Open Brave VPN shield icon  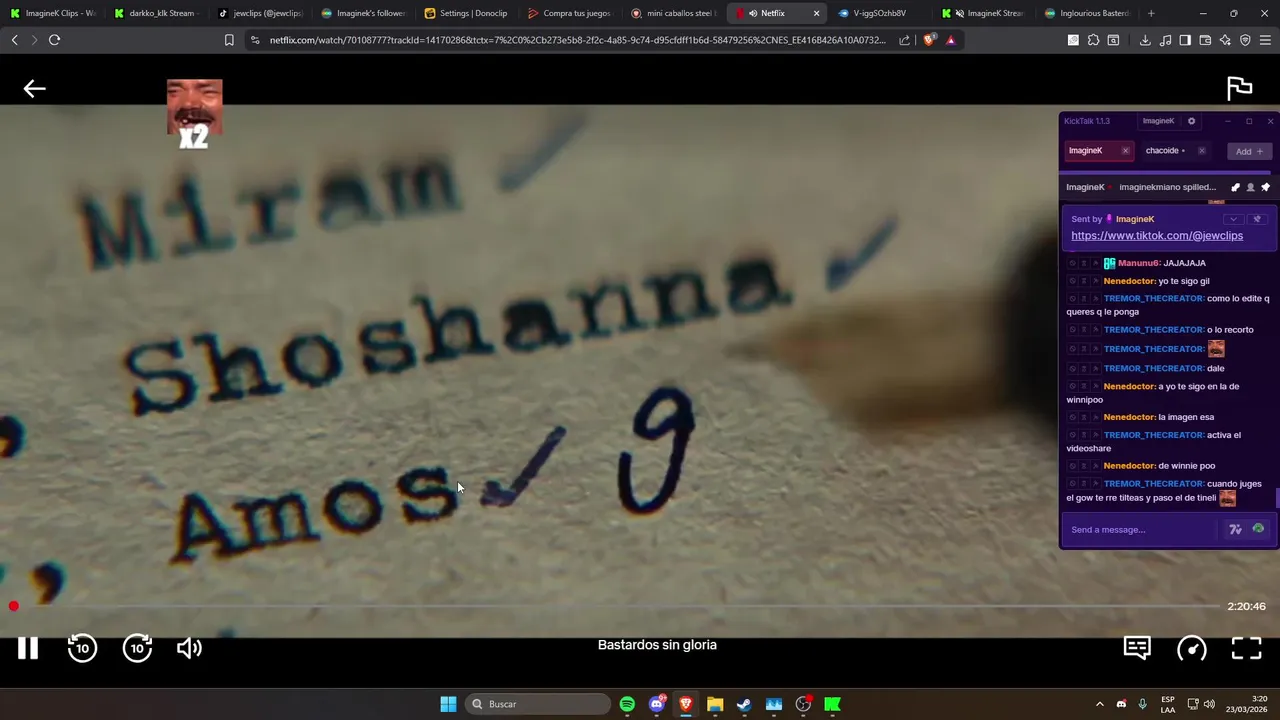(1245, 40)
